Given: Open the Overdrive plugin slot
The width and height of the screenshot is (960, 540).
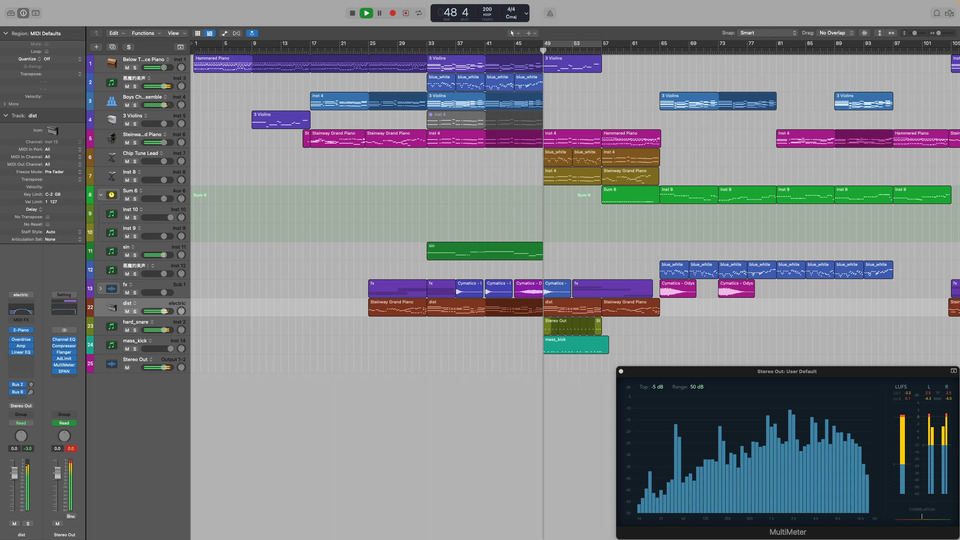Looking at the screenshot, I should click(21, 339).
